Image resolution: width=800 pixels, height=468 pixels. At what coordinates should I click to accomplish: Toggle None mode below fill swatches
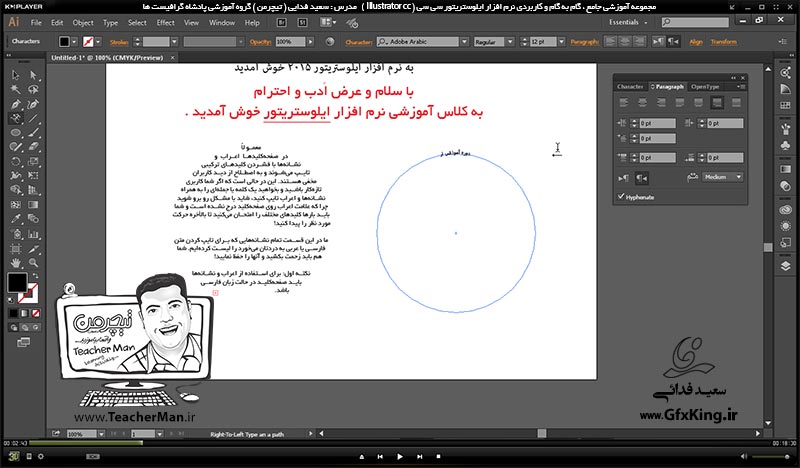tap(36, 313)
